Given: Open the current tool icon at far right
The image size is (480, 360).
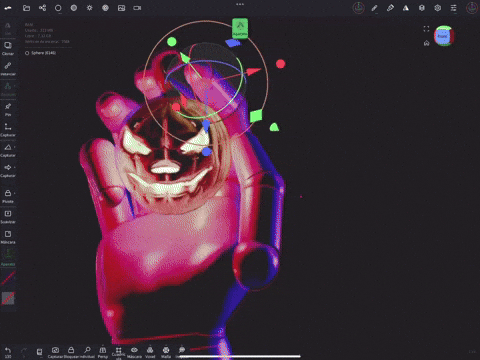Looking at the screenshot, I should [x=472, y=8].
